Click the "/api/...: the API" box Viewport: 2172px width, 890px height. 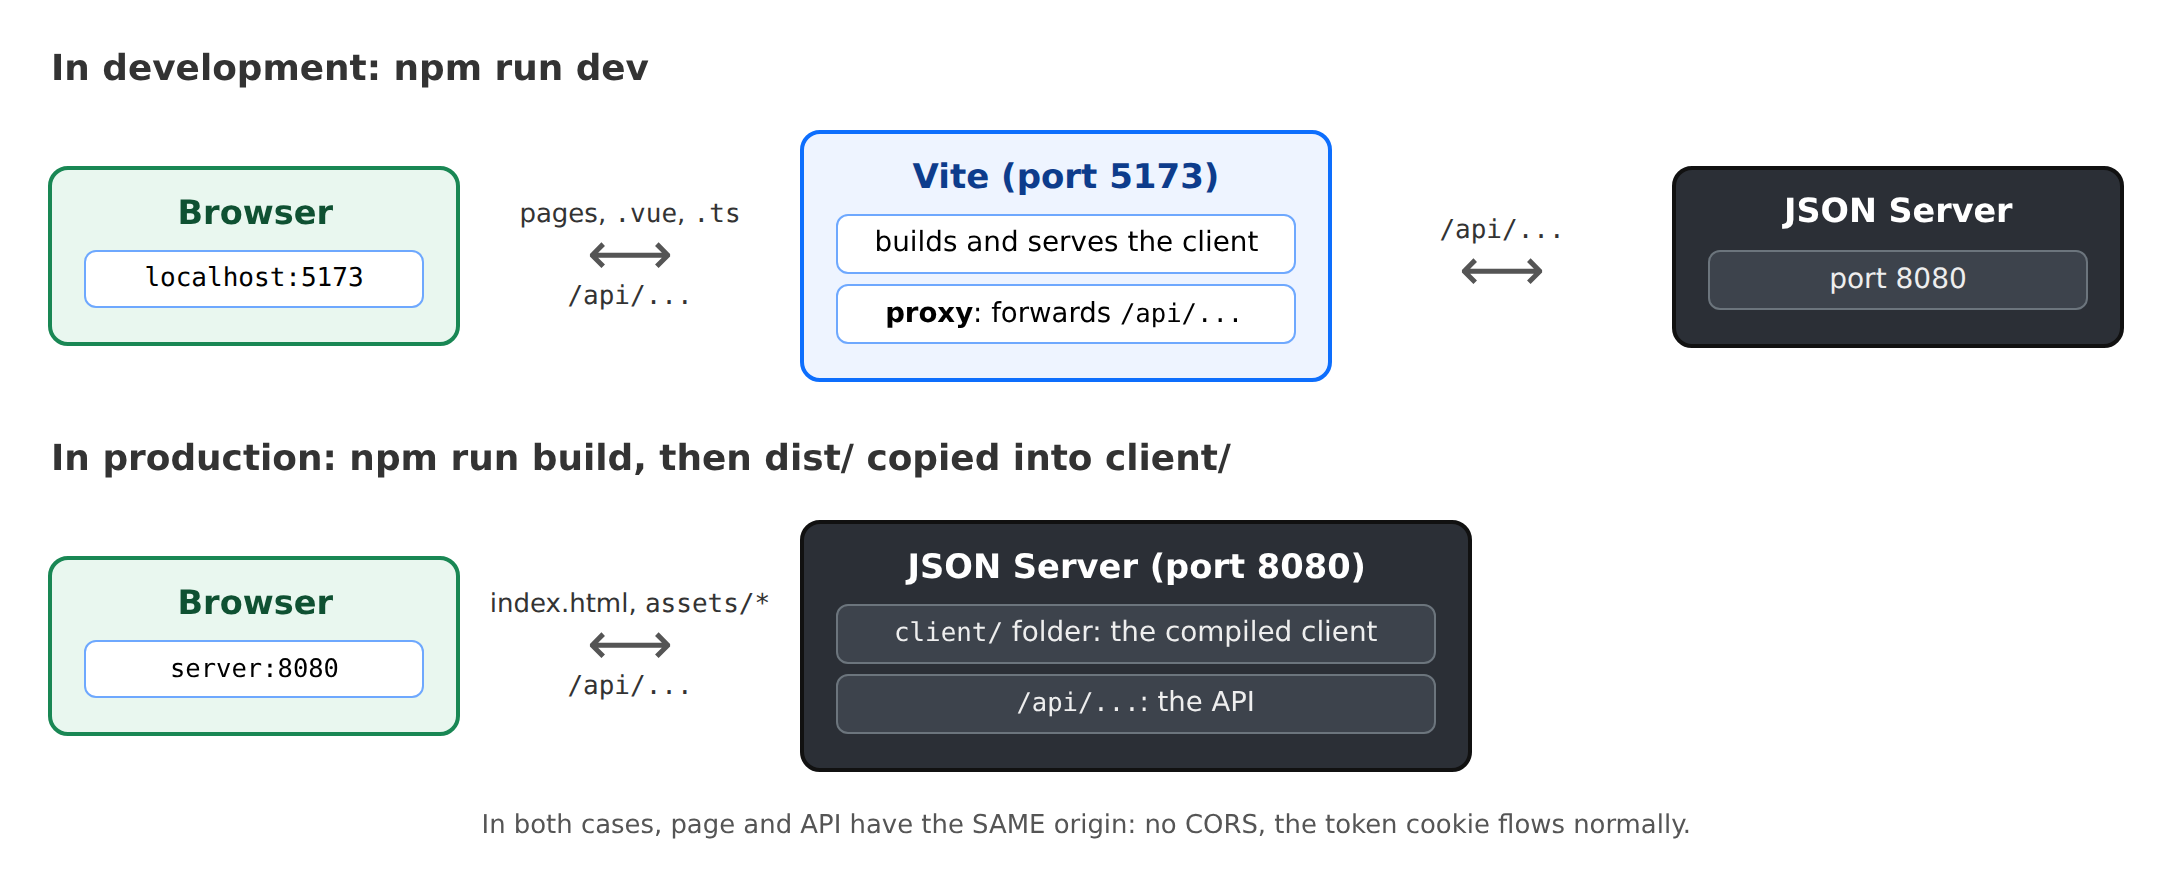tap(1135, 703)
